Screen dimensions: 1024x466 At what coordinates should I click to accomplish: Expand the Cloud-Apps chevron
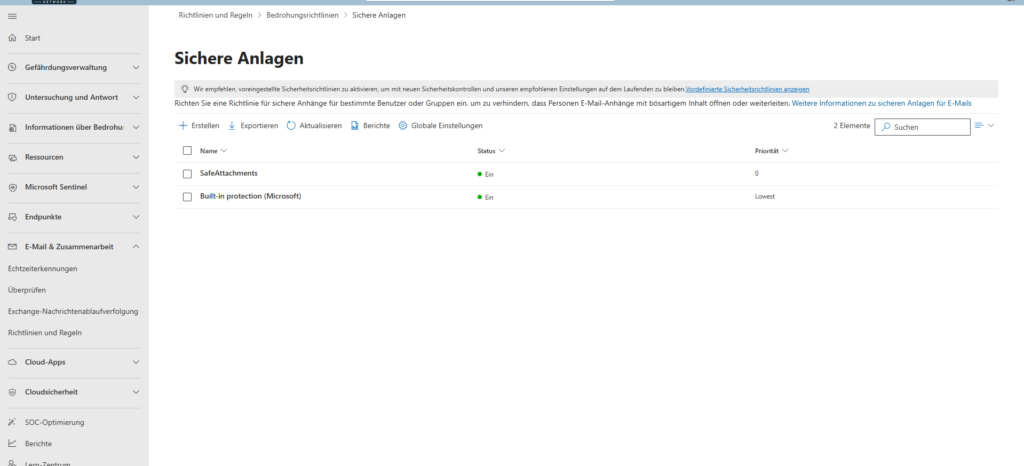coord(136,362)
